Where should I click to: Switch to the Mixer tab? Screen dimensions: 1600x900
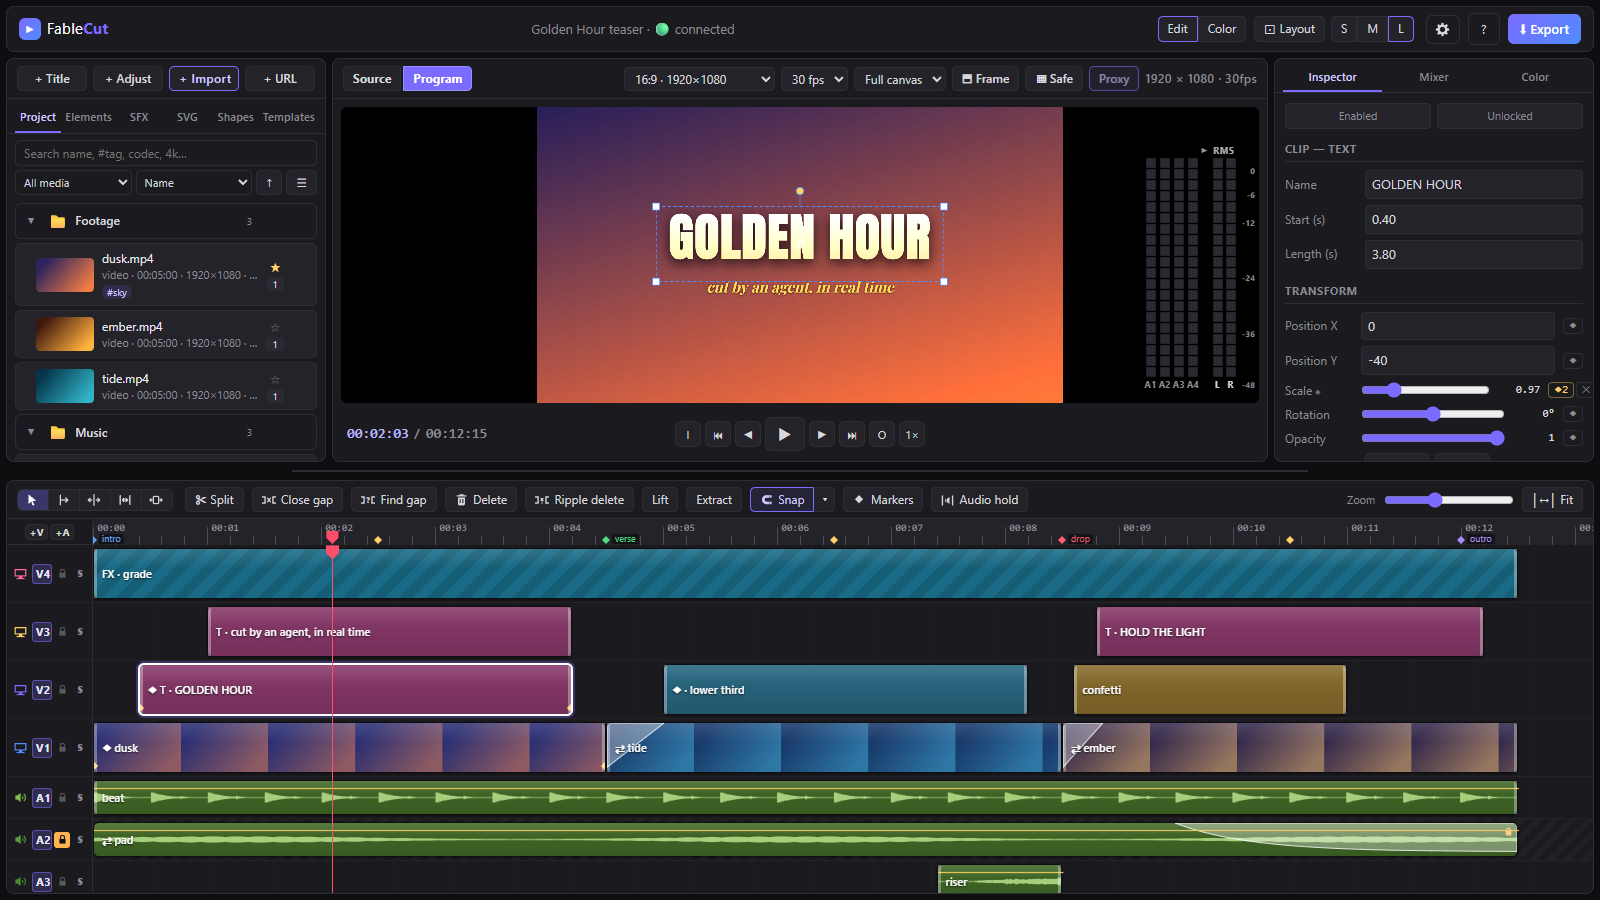1433,77
